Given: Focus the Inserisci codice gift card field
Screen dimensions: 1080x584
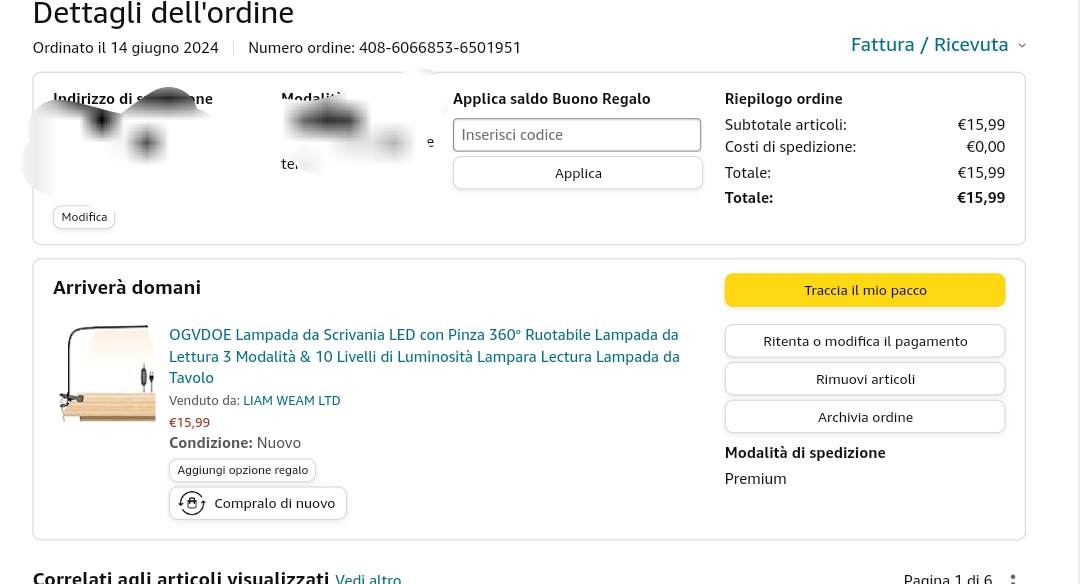Looking at the screenshot, I should coord(577,135).
